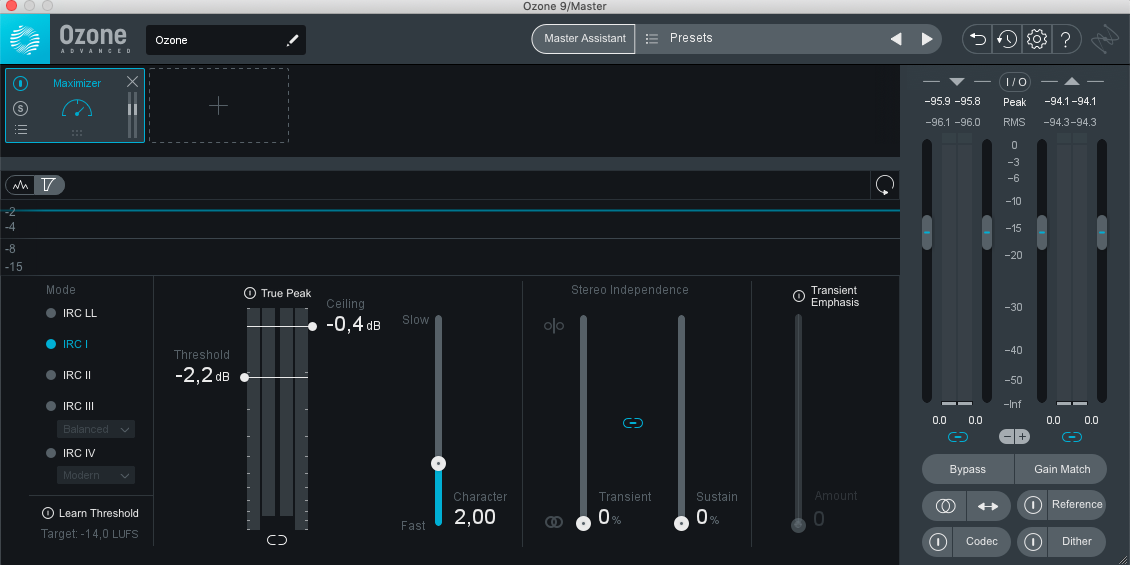
Task: Click the Character value 2,00
Action: [475, 517]
